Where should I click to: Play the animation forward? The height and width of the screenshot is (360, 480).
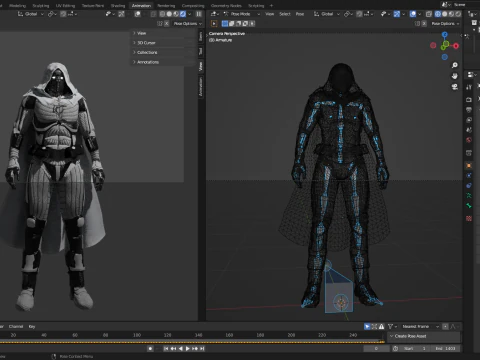(x=187, y=349)
